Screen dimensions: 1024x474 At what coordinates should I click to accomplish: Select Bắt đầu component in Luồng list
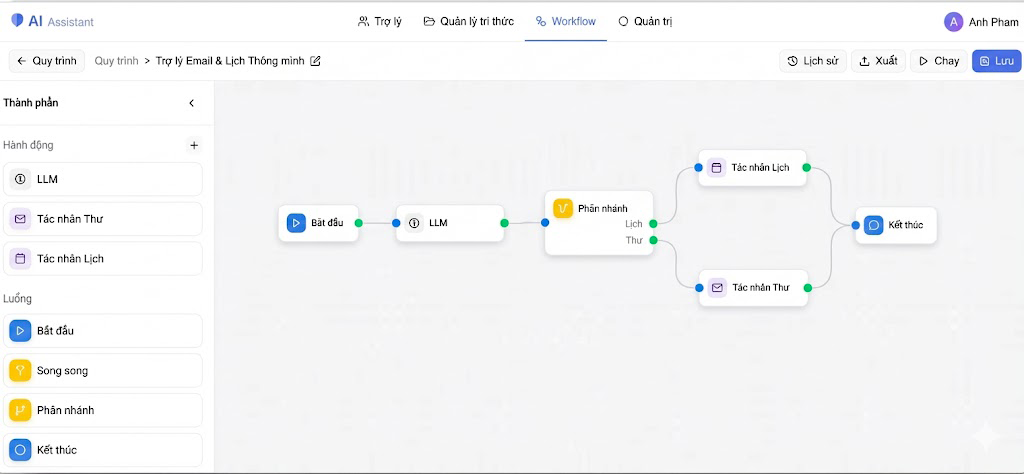pyautogui.click(x=103, y=331)
